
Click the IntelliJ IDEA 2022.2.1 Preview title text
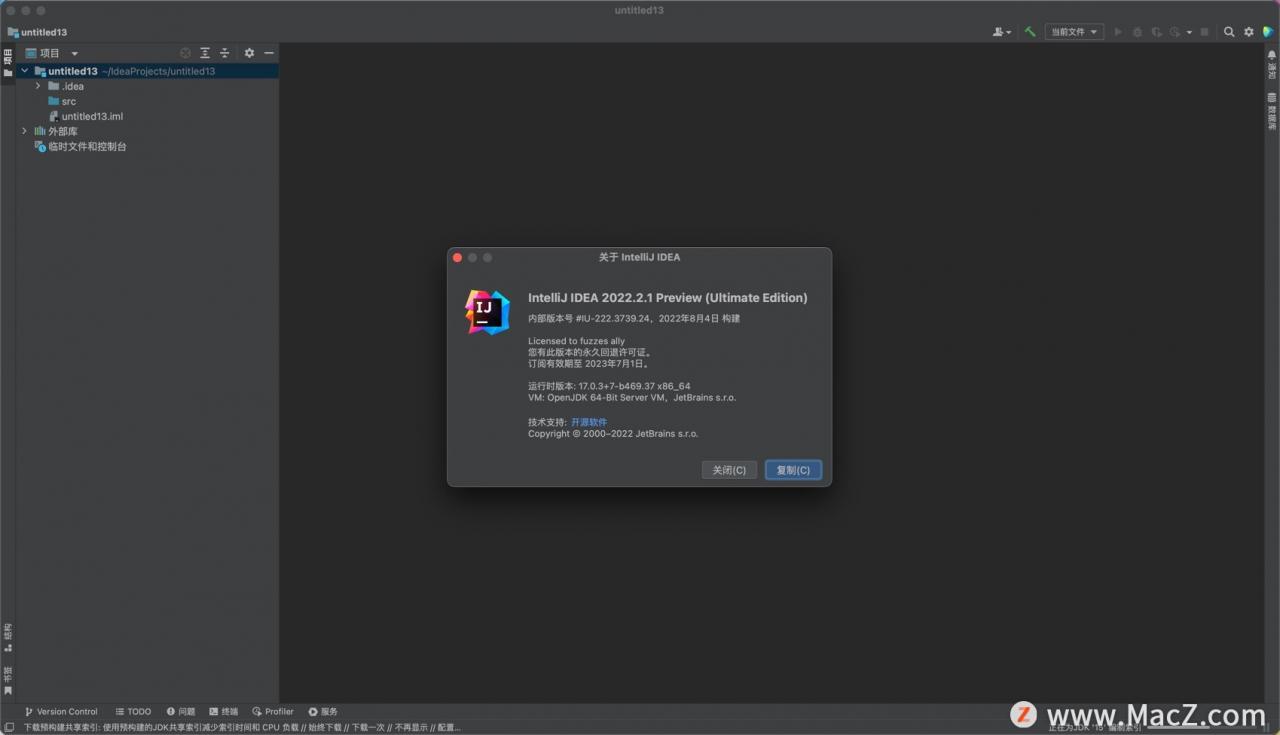668,297
